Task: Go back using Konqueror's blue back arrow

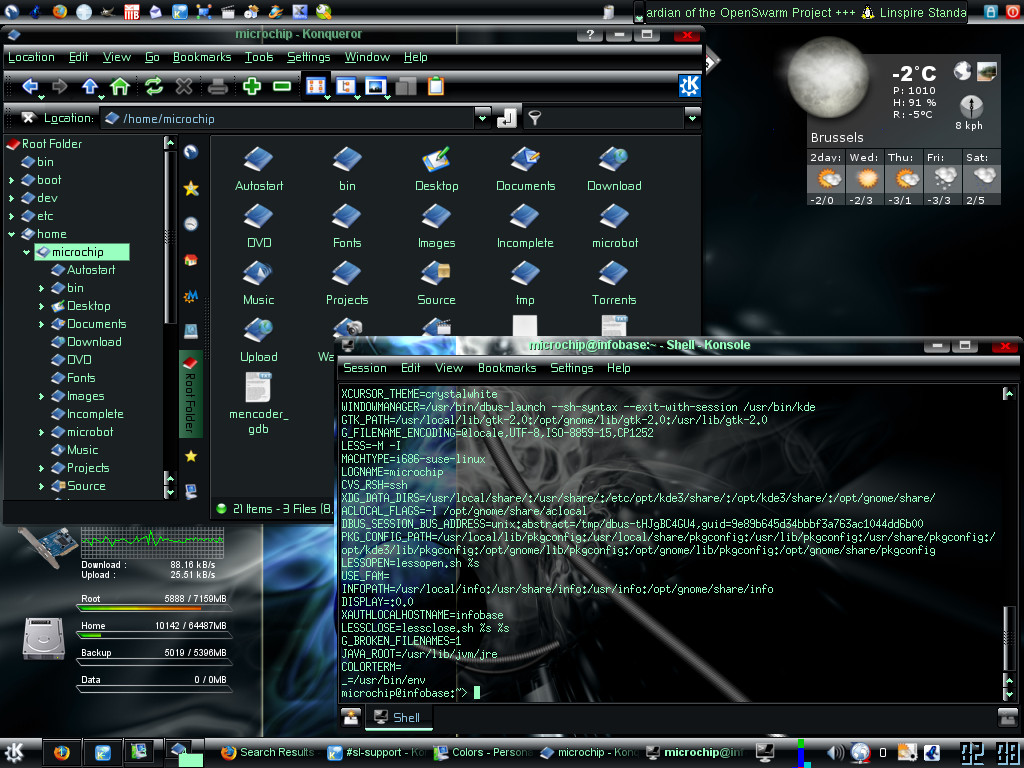Action: pos(29,86)
